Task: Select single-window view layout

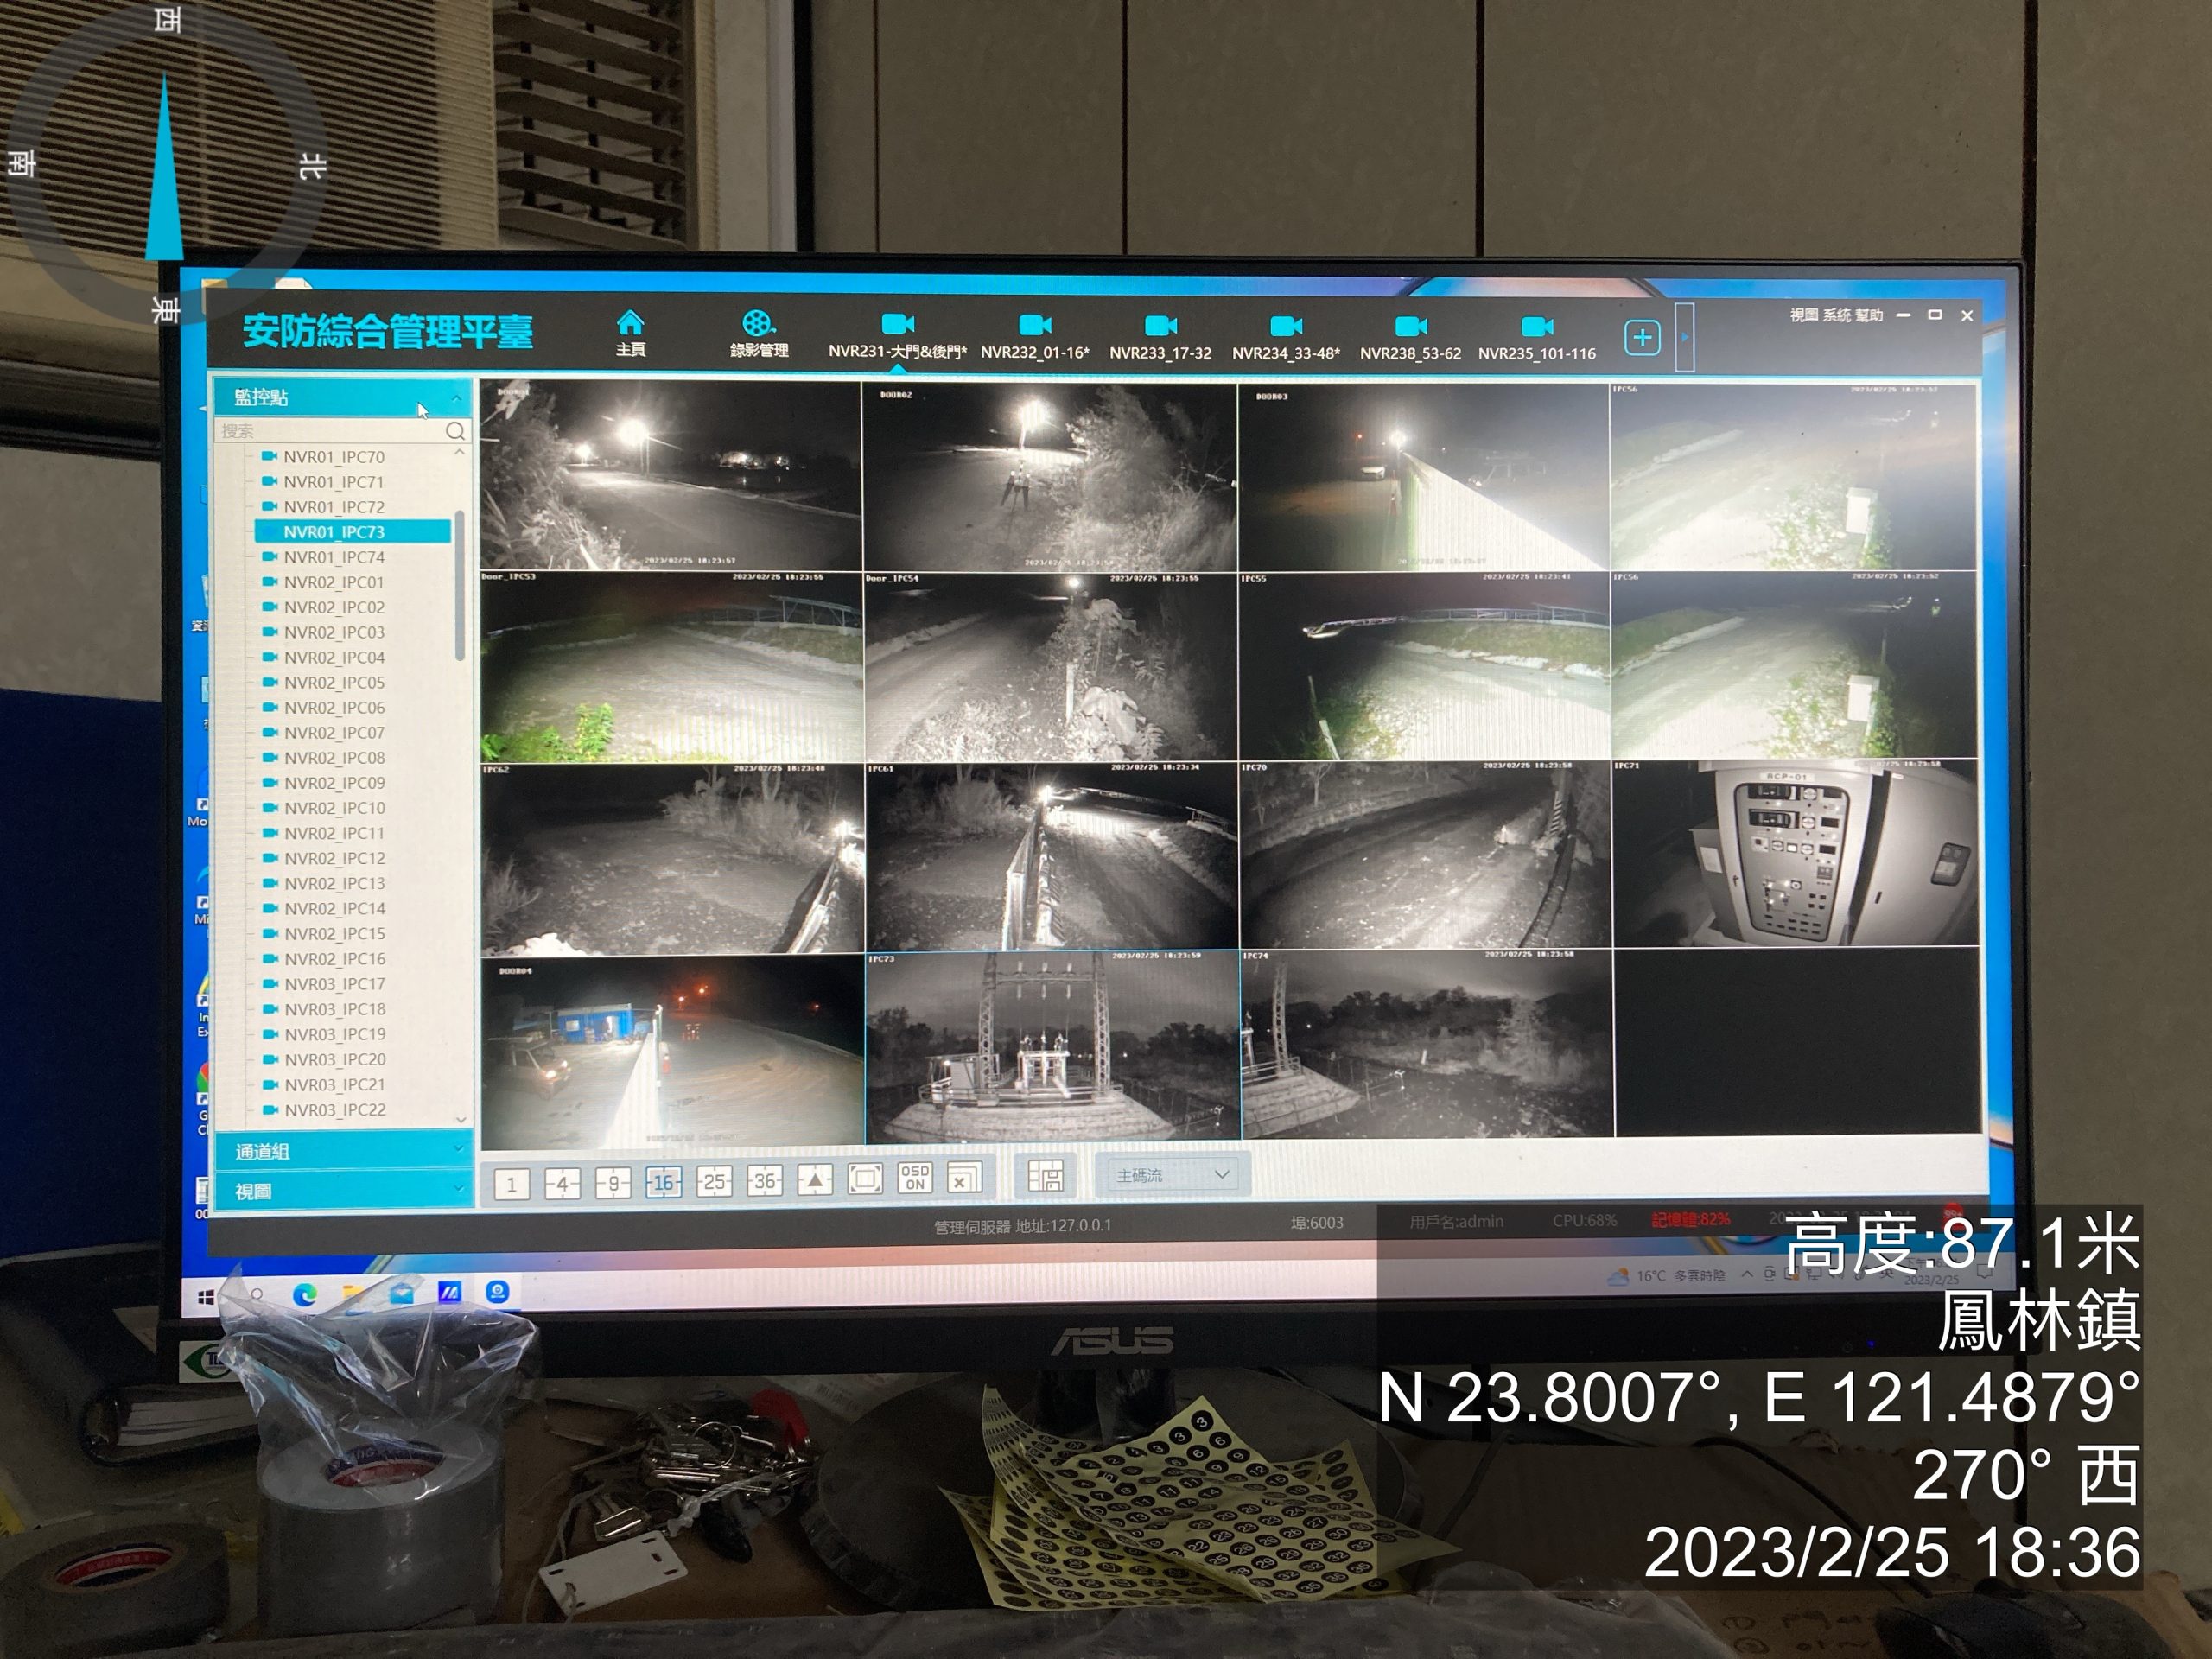Action: (511, 1185)
